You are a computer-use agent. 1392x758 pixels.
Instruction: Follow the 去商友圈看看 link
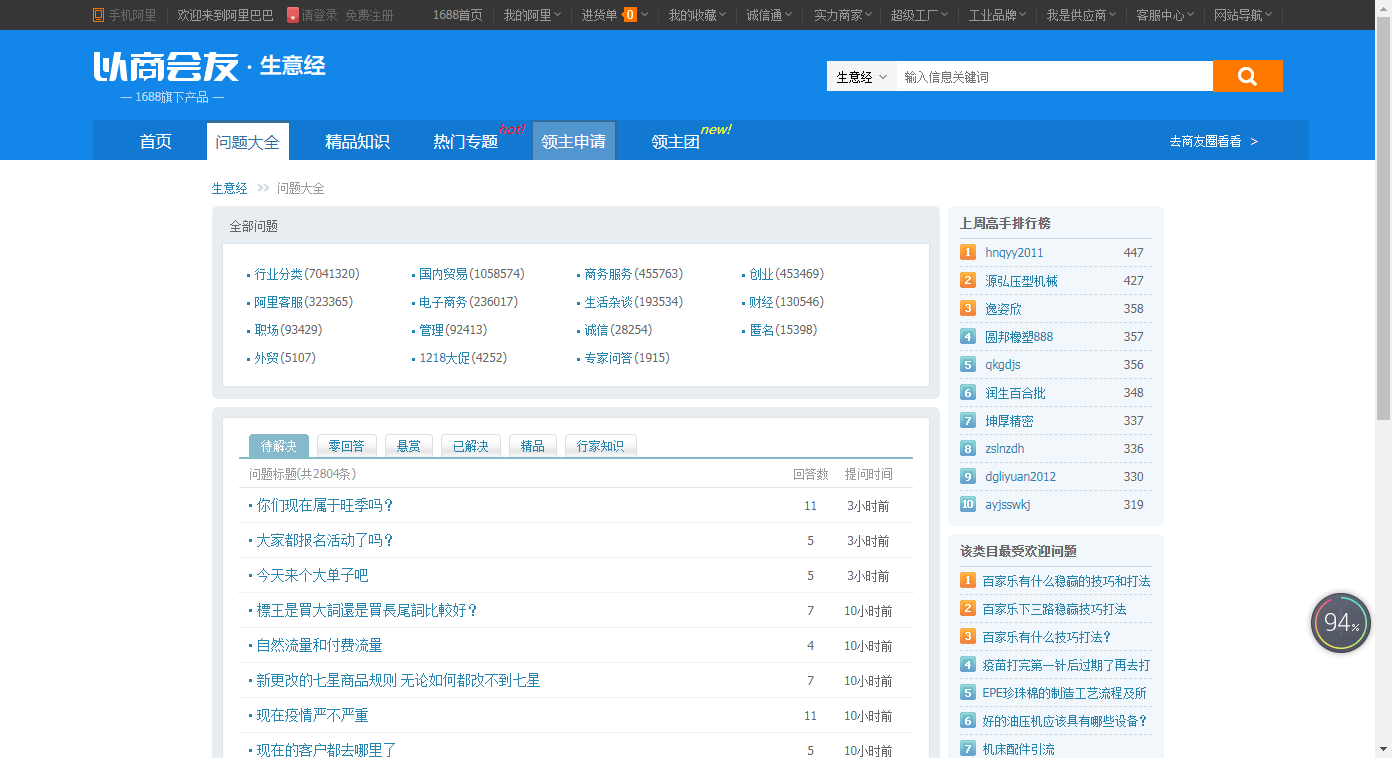tap(1208, 141)
